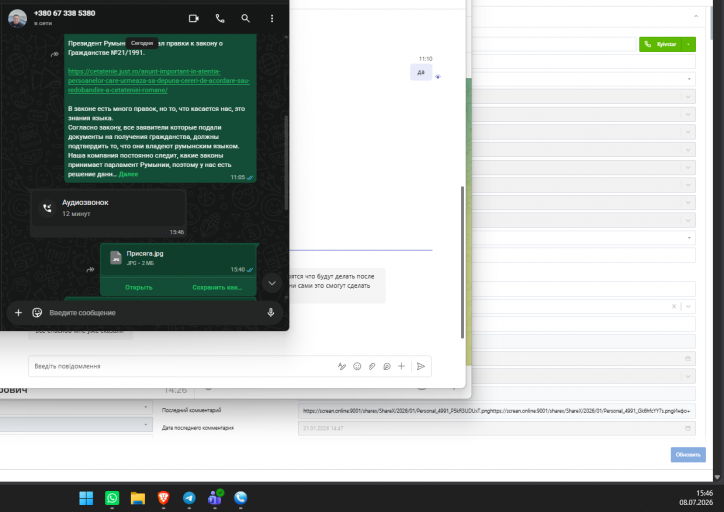Click the Обновить button
Viewport: 724px width, 512px height.
[x=688, y=455]
